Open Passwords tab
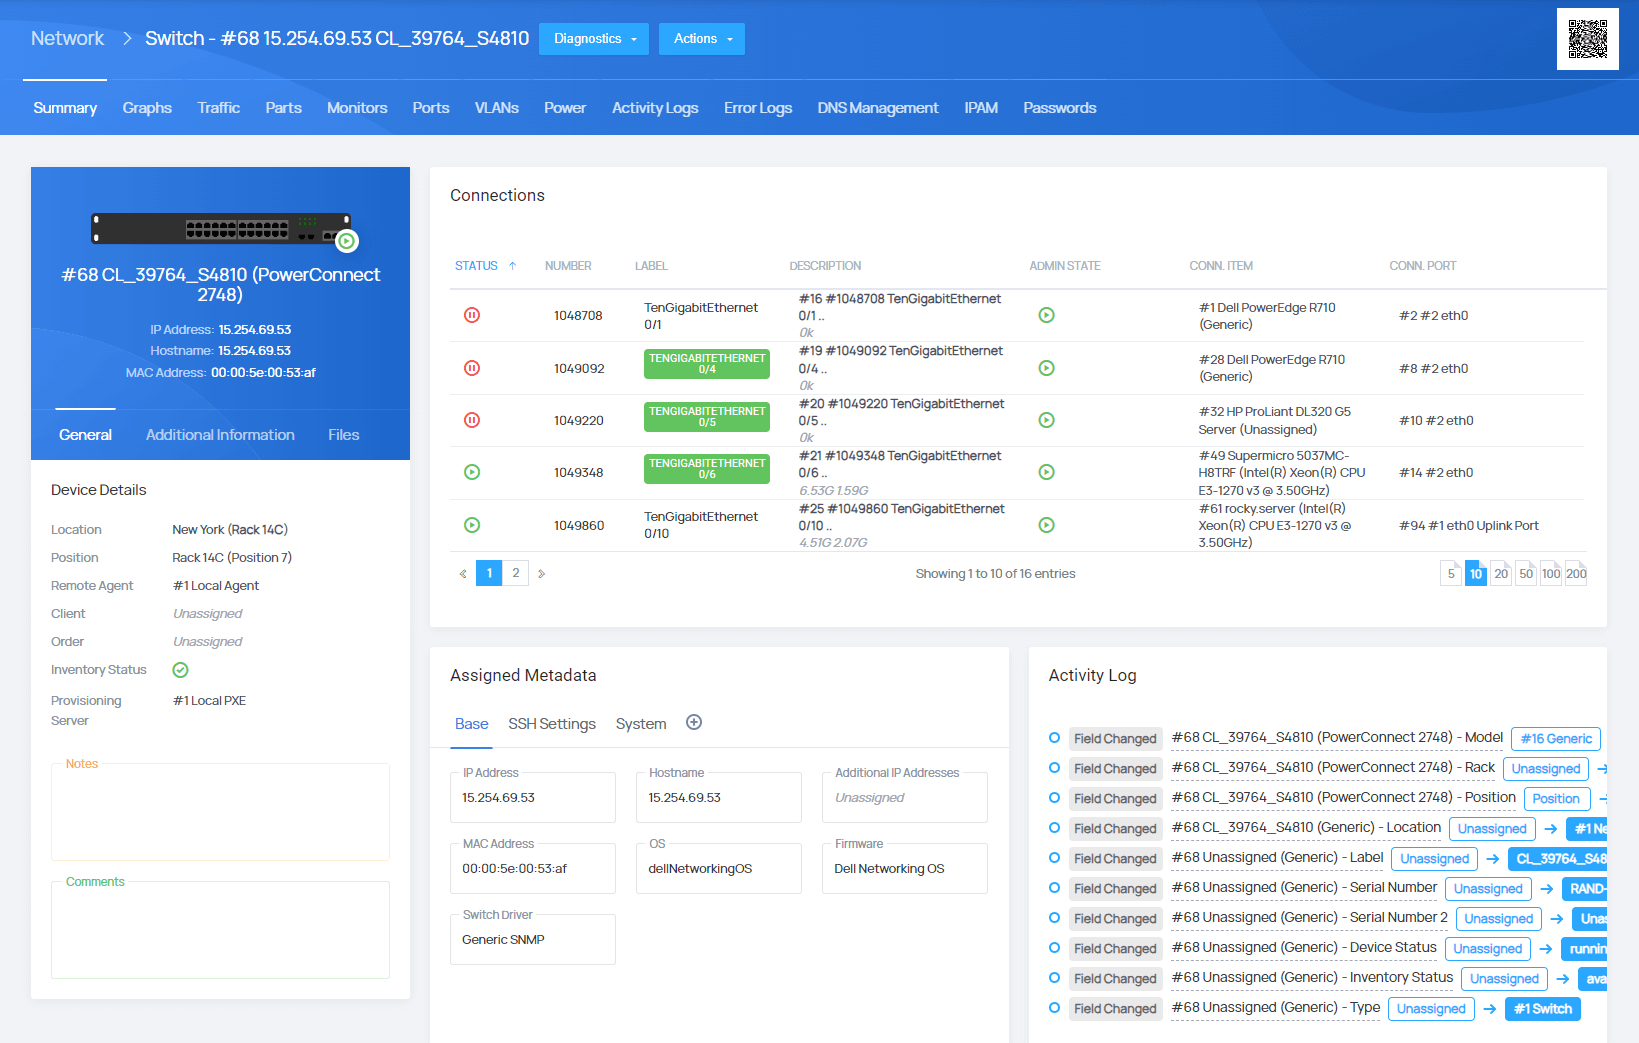The image size is (1639, 1043). pyautogui.click(x=1060, y=108)
